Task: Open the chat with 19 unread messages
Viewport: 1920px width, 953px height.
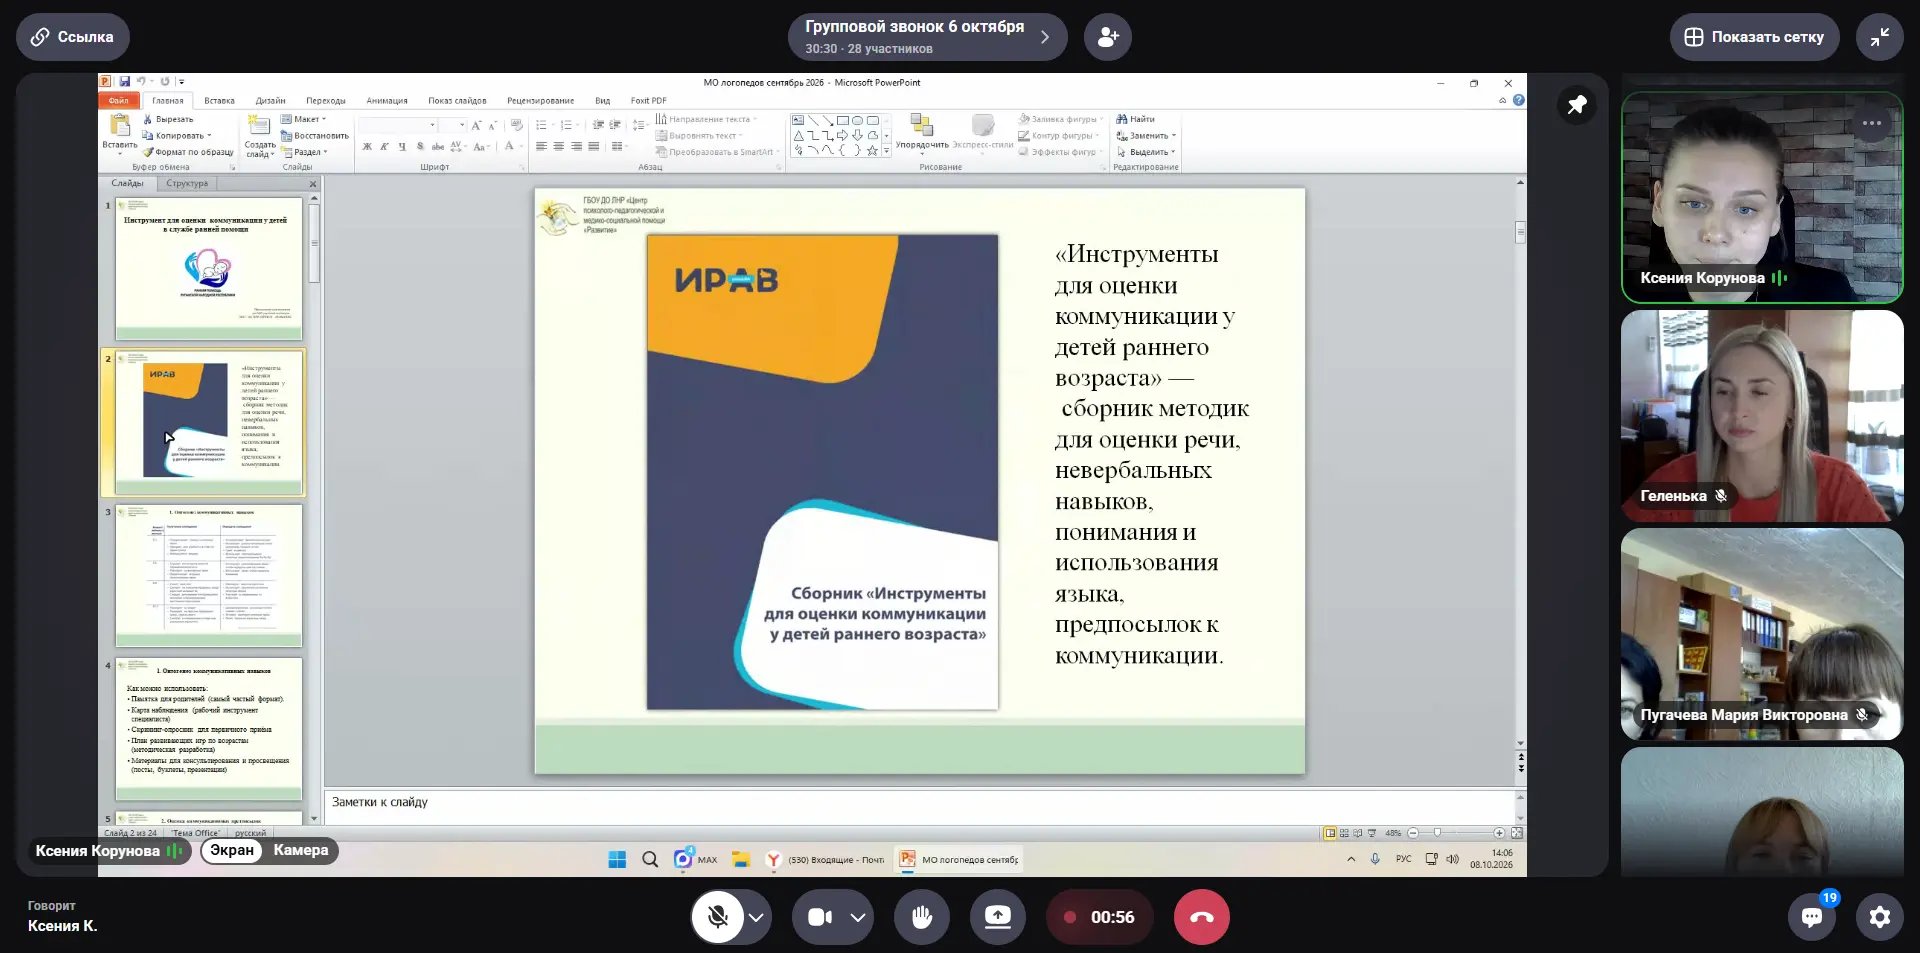Action: (1812, 916)
